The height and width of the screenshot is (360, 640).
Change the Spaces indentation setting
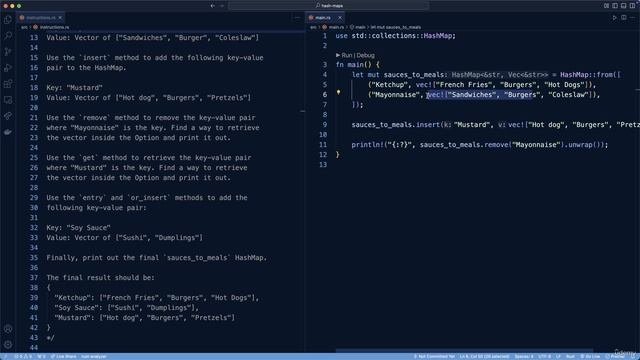coord(524,356)
